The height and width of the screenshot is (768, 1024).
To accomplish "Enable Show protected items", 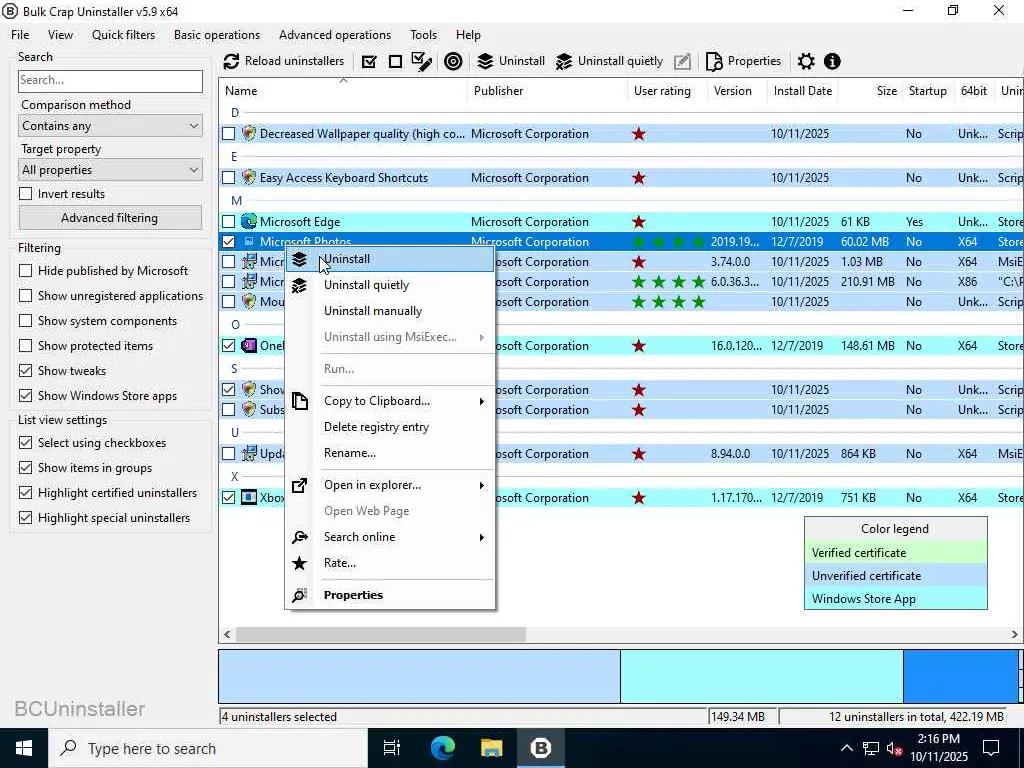I will point(25,346).
